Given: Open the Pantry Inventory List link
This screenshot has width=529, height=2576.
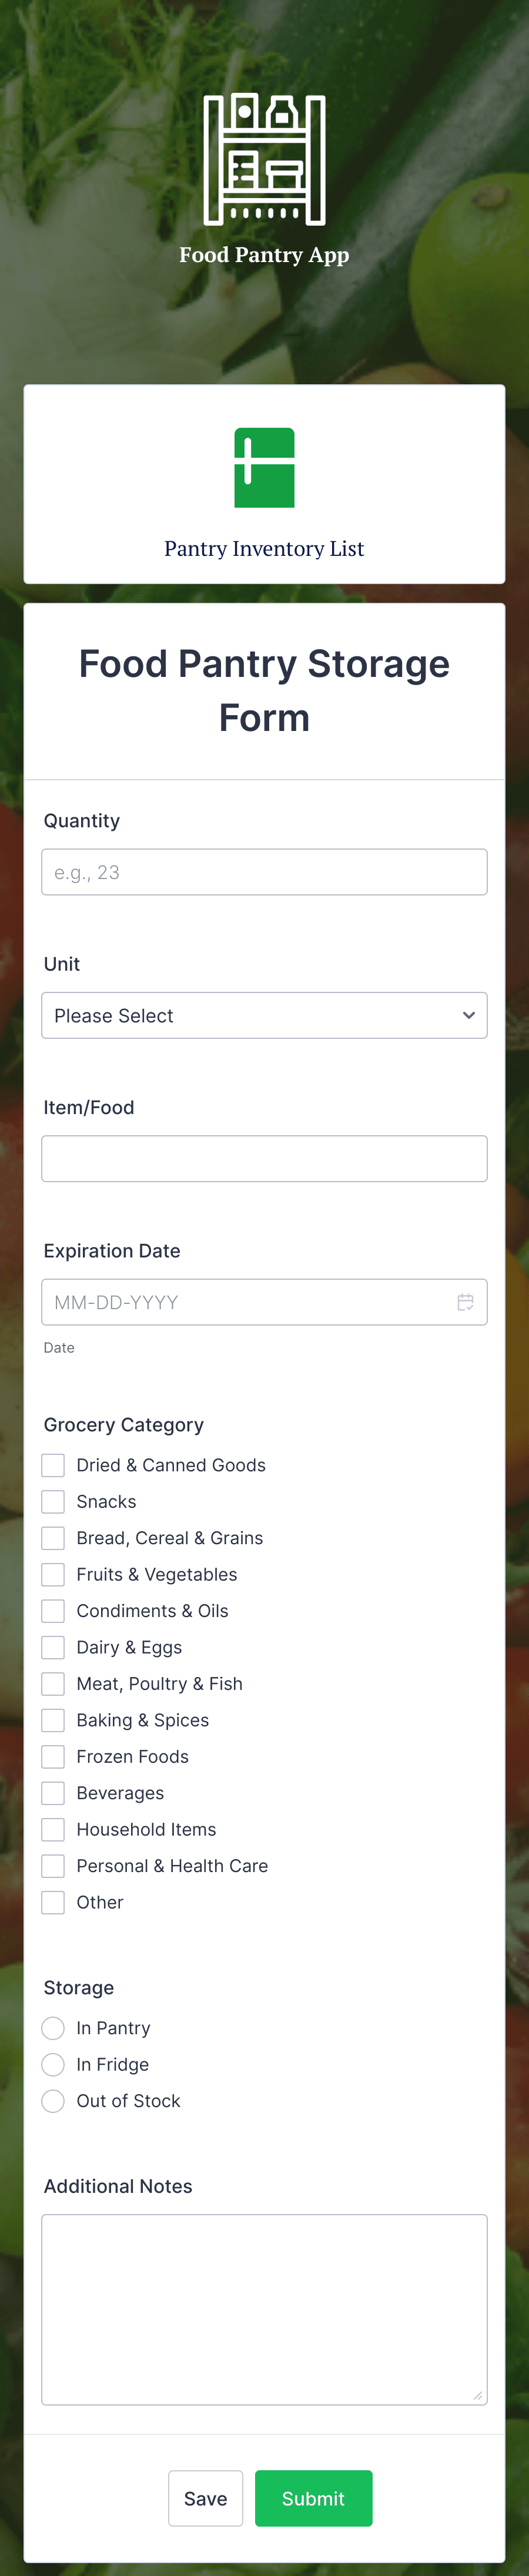Looking at the screenshot, I should coord(264,549).
